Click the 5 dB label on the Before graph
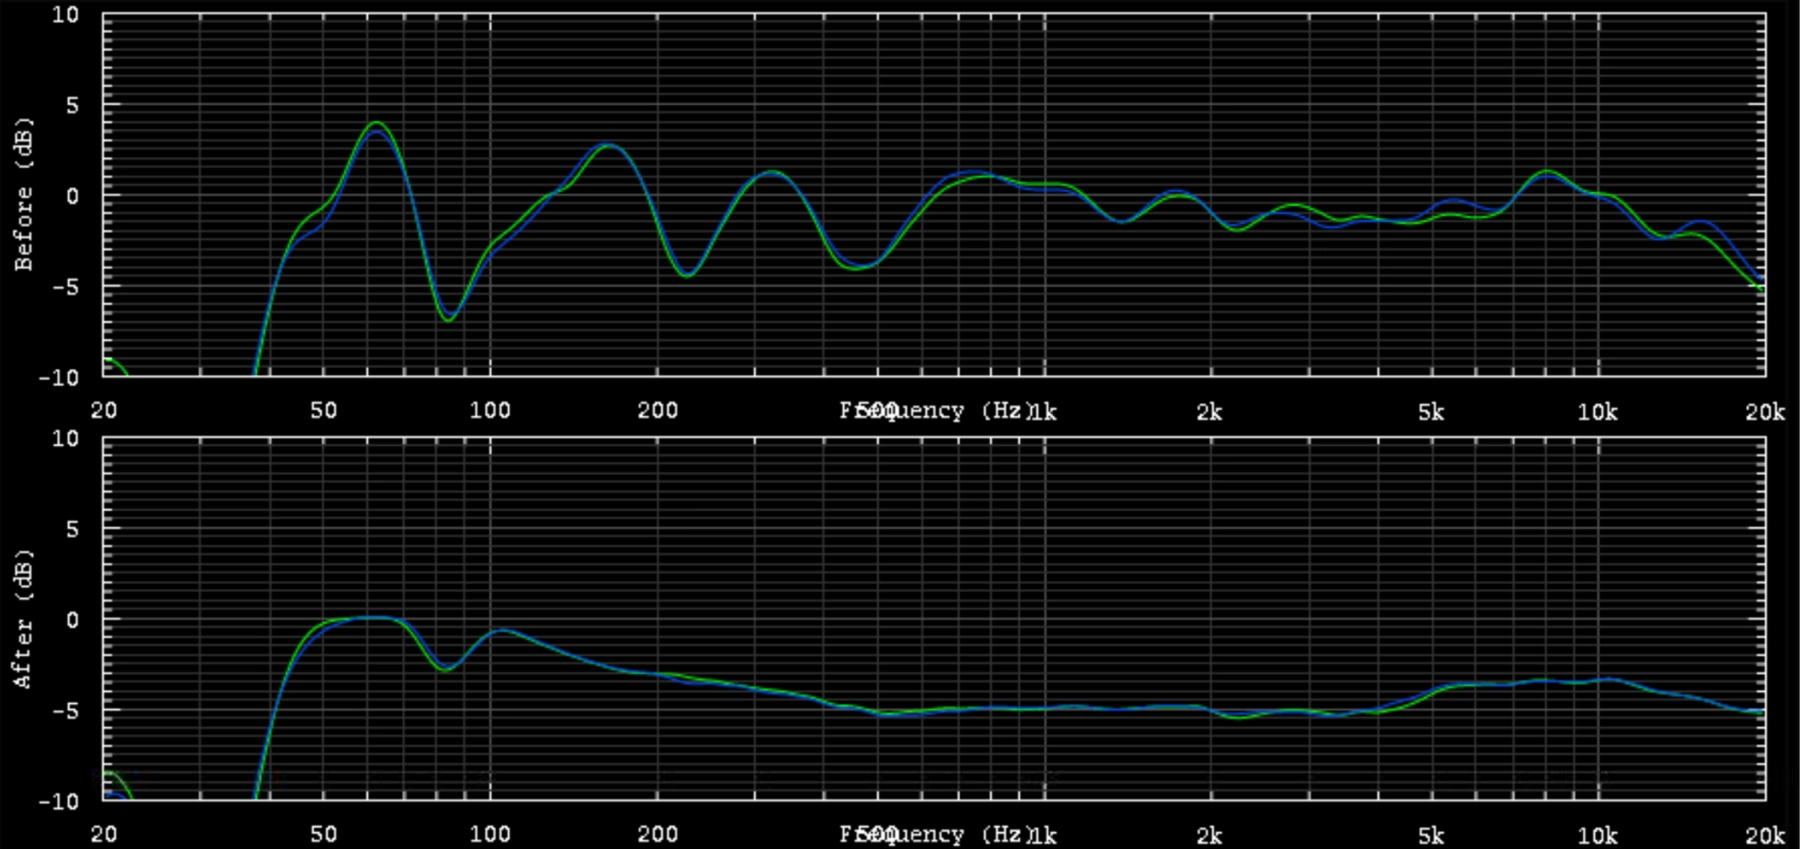The height and width of the screenshot is (849, 1800). click(72, 105)
